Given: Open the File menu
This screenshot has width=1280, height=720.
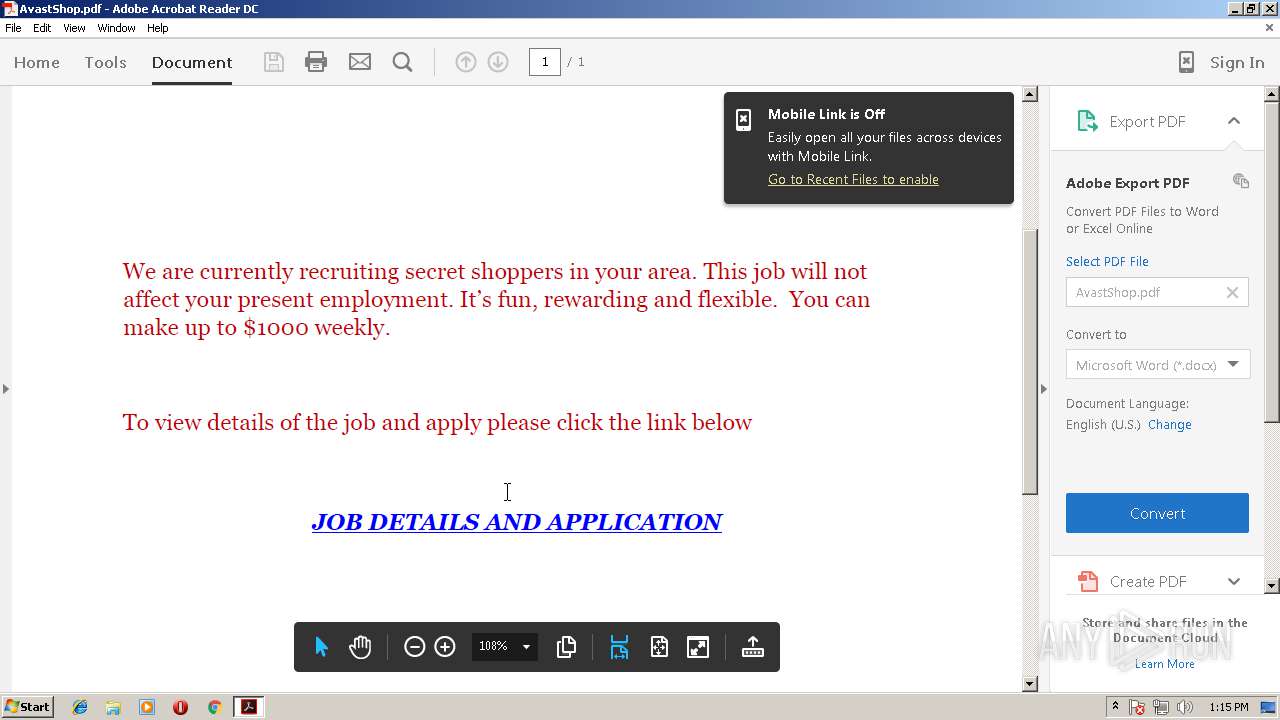Looking at the screenshot, I should [13, 28].
